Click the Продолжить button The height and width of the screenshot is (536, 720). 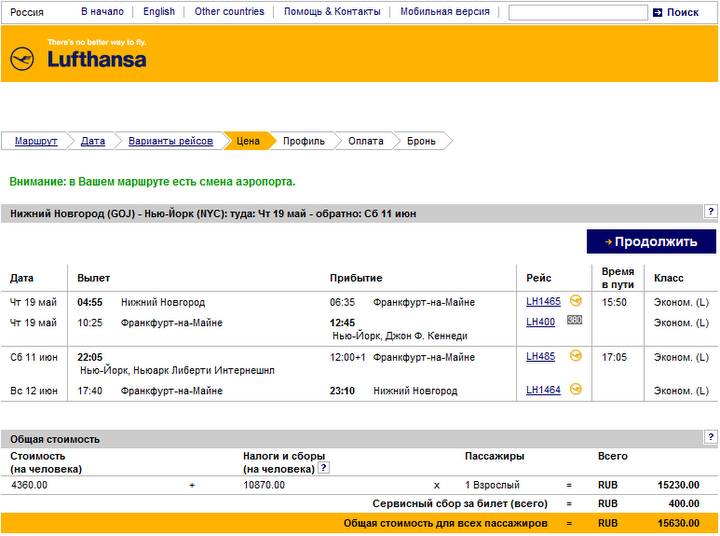pyautogui.click(x=651, y=242)
